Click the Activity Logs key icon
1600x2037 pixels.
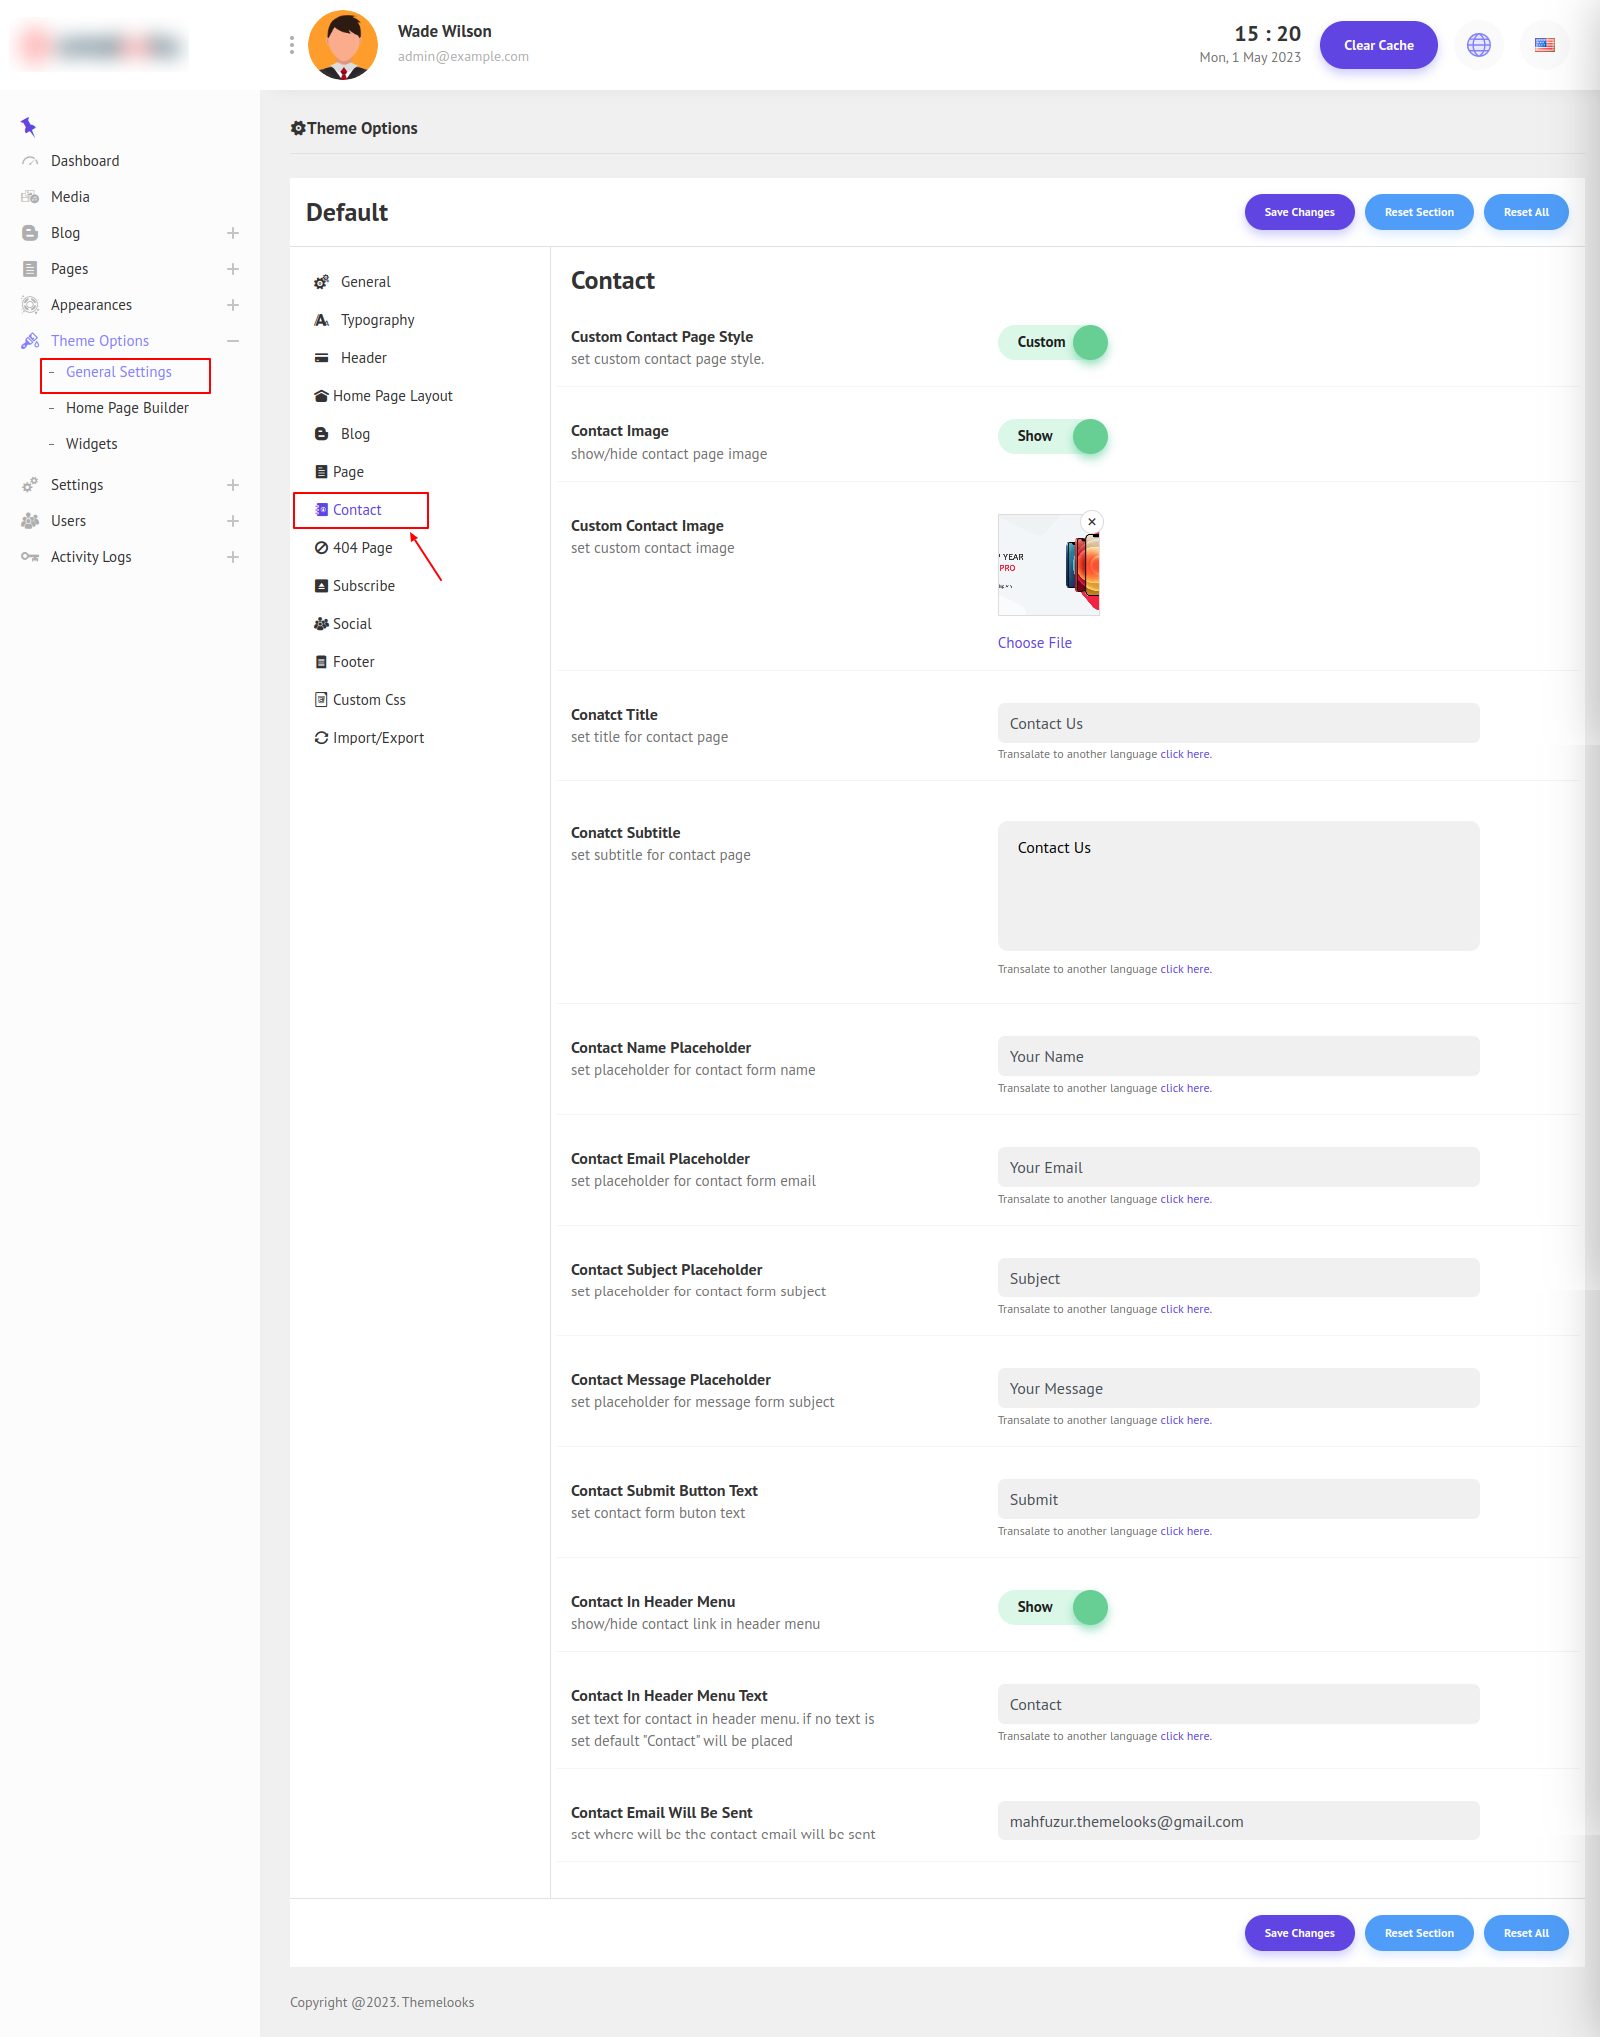(30, 557)
